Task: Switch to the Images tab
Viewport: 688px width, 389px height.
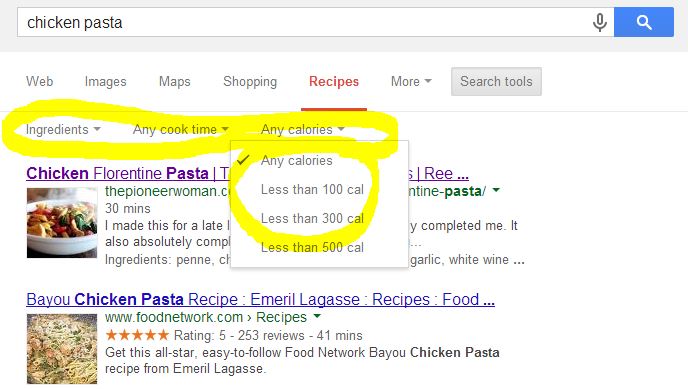Action: tap(105, 81)
